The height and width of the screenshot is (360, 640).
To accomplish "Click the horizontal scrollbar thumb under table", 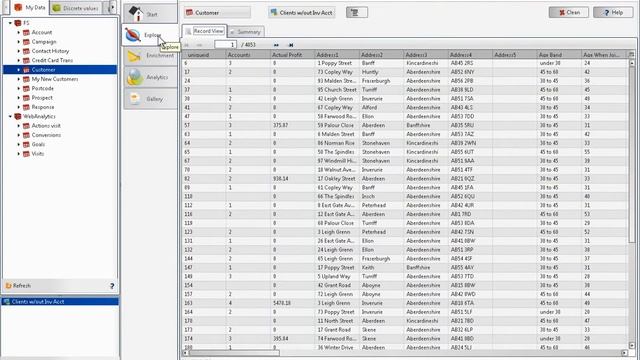I will (234, 353).
